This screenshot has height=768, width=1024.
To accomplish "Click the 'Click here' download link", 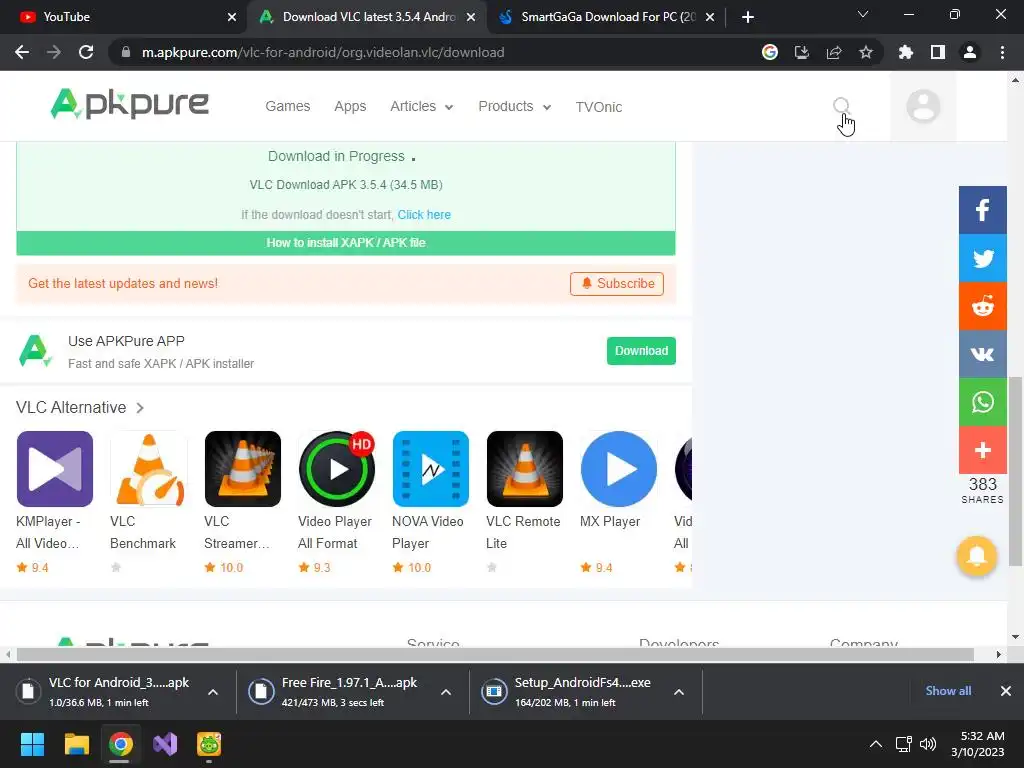I will coord(424,214).
